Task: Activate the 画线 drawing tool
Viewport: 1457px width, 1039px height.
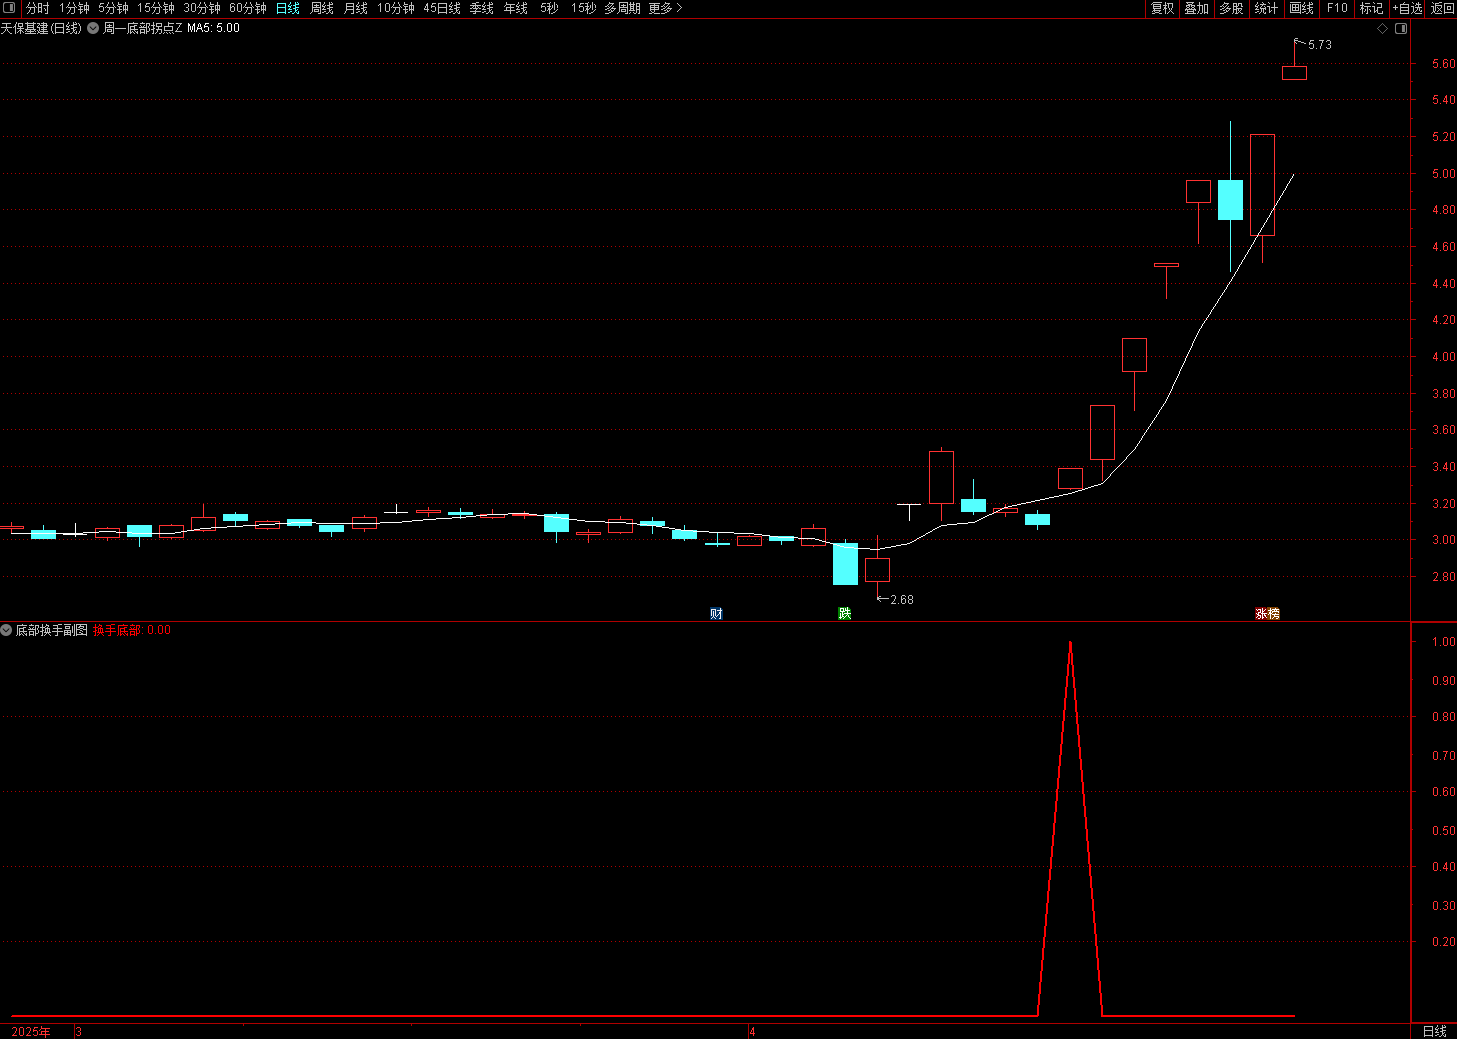Action: click(x=1302, y=8)
